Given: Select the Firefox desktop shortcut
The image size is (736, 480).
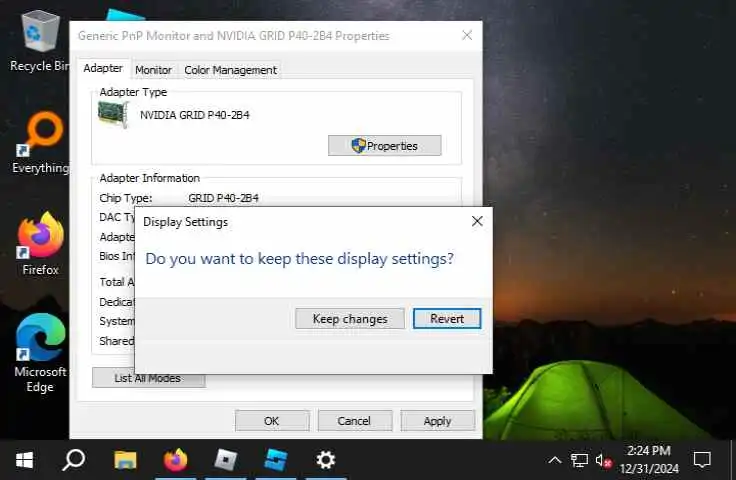Looking at the screenshot, I should tap(40, 244).
